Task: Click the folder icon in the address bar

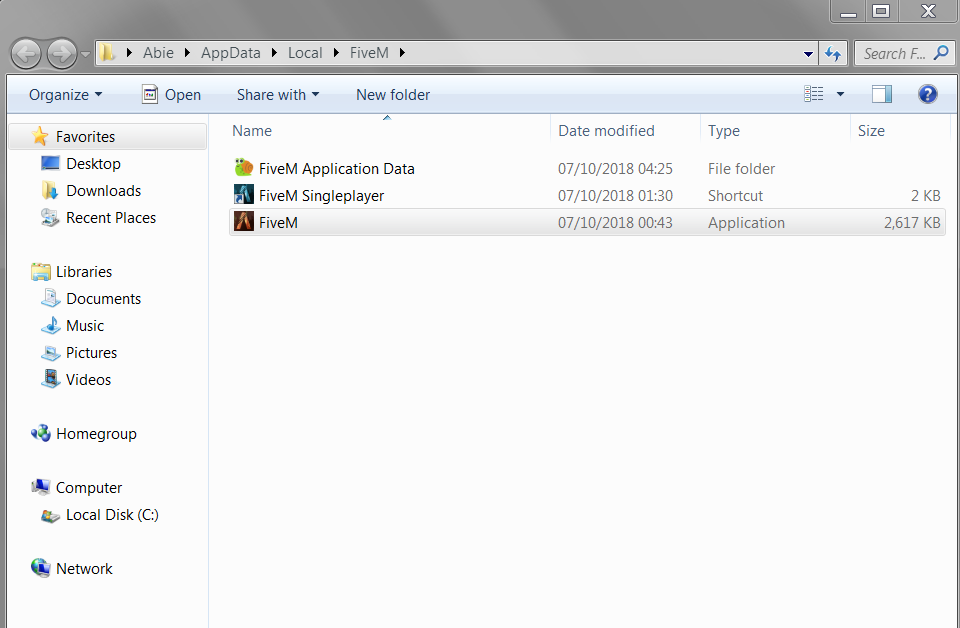Action: click(107, 53)
